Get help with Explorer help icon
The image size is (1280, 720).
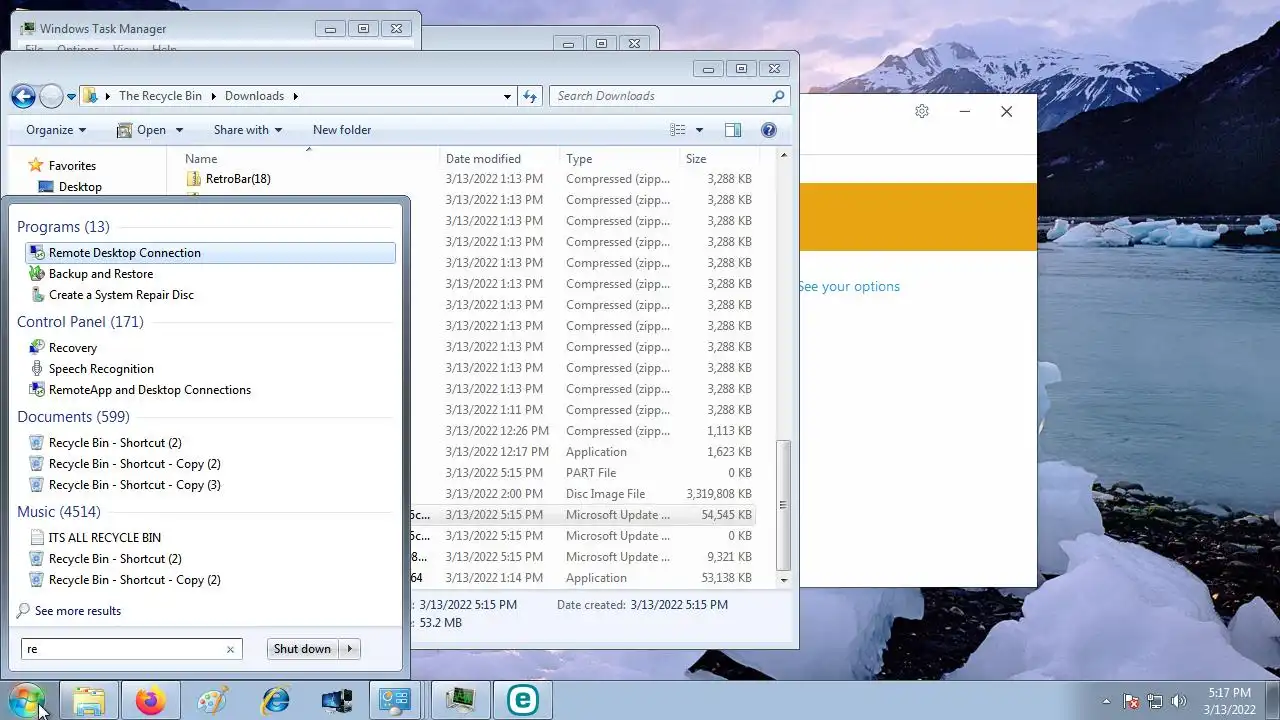pos(769,130)
